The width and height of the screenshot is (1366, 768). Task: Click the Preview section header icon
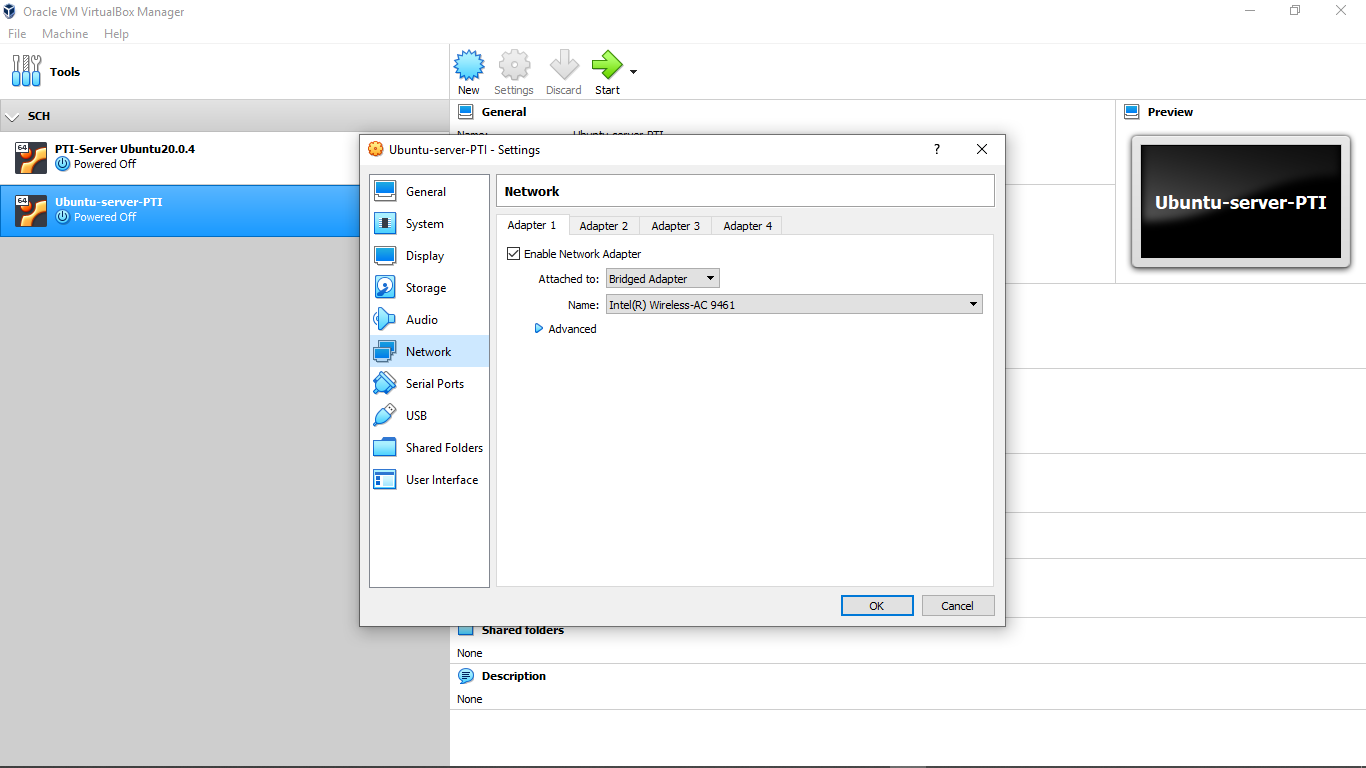(x=1132, y=112)
